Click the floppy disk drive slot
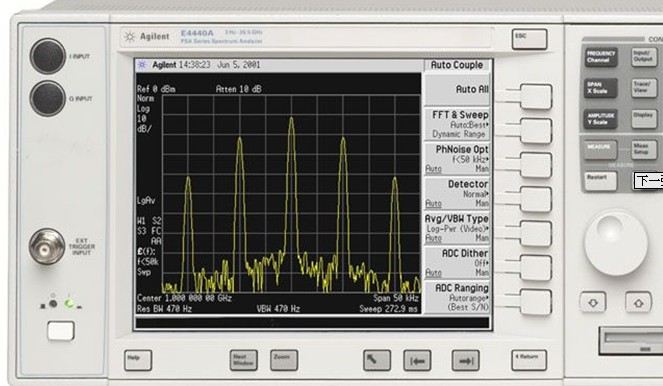Viewport: 663px width, 386px height. [631, 340]
